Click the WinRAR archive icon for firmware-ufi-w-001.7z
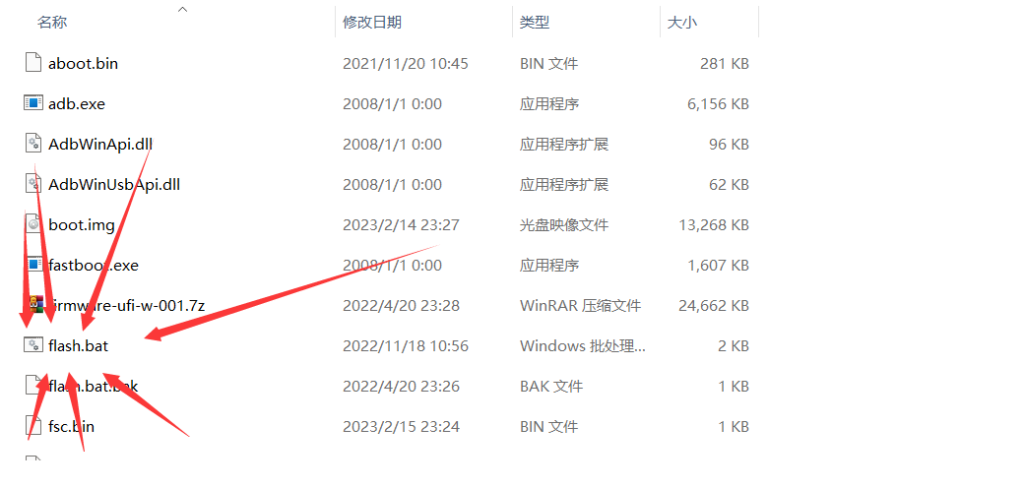This screenshot has width=1024, height=487. click(x=33, y=305)
